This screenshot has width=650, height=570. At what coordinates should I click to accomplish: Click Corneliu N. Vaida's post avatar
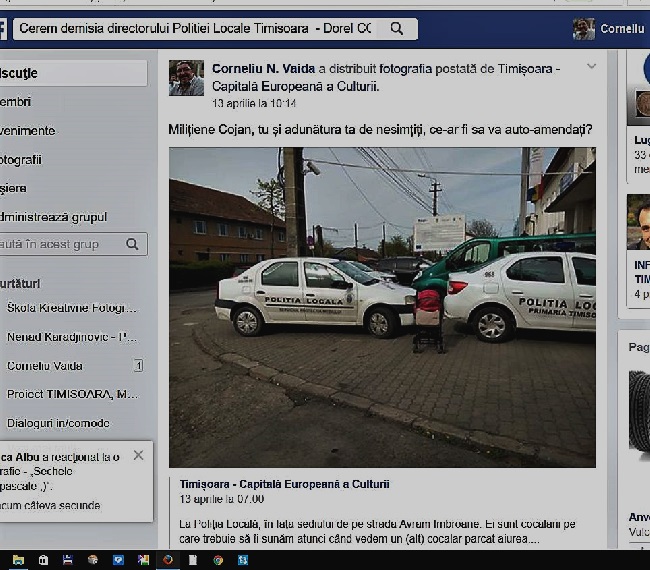186,78
